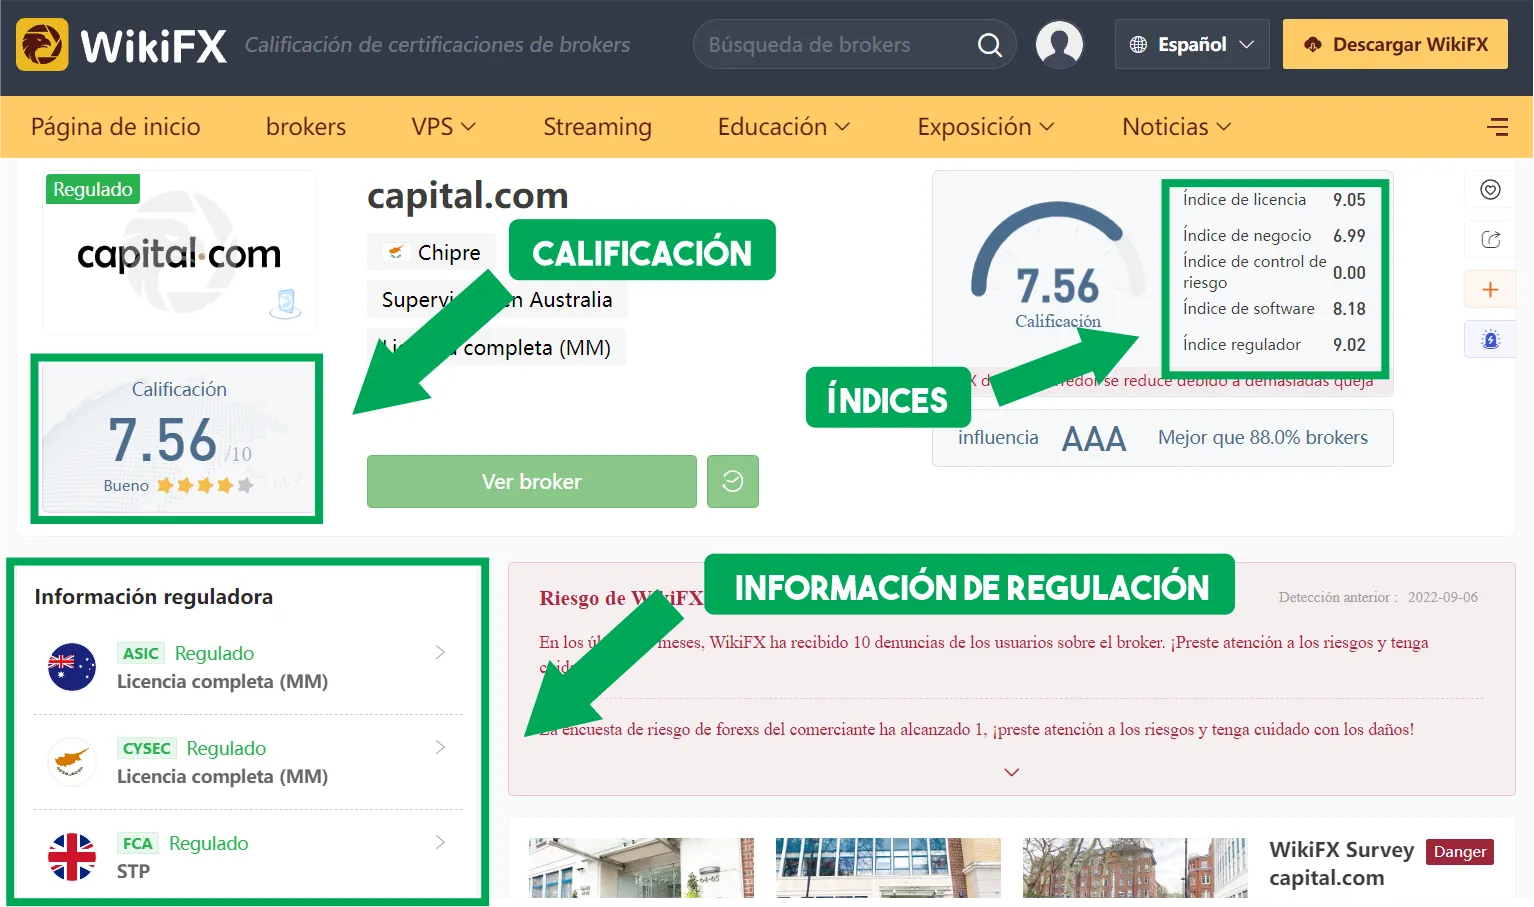Viewport: 1534px width, 907px height.
Task: Expand the VPS menu
Action: point(443,127)
